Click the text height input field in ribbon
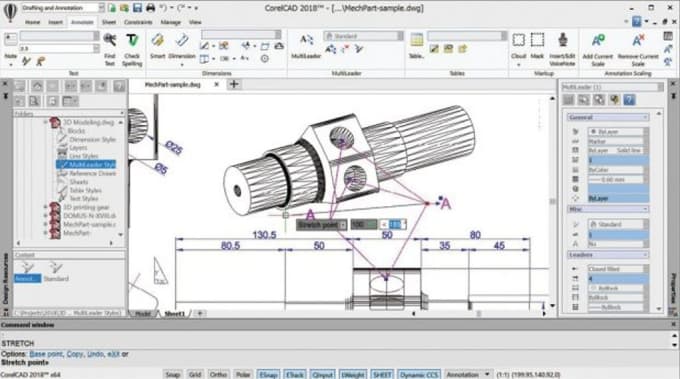This screenshot has height=379, width=680. (56, 49)
